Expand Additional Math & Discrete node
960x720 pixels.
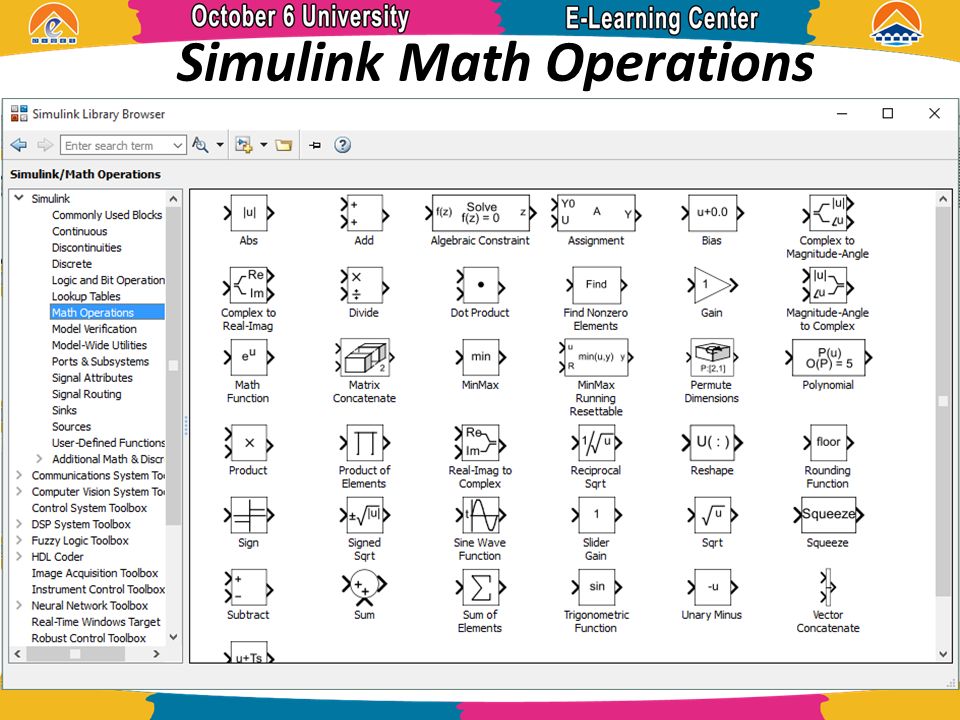point(39,459)
